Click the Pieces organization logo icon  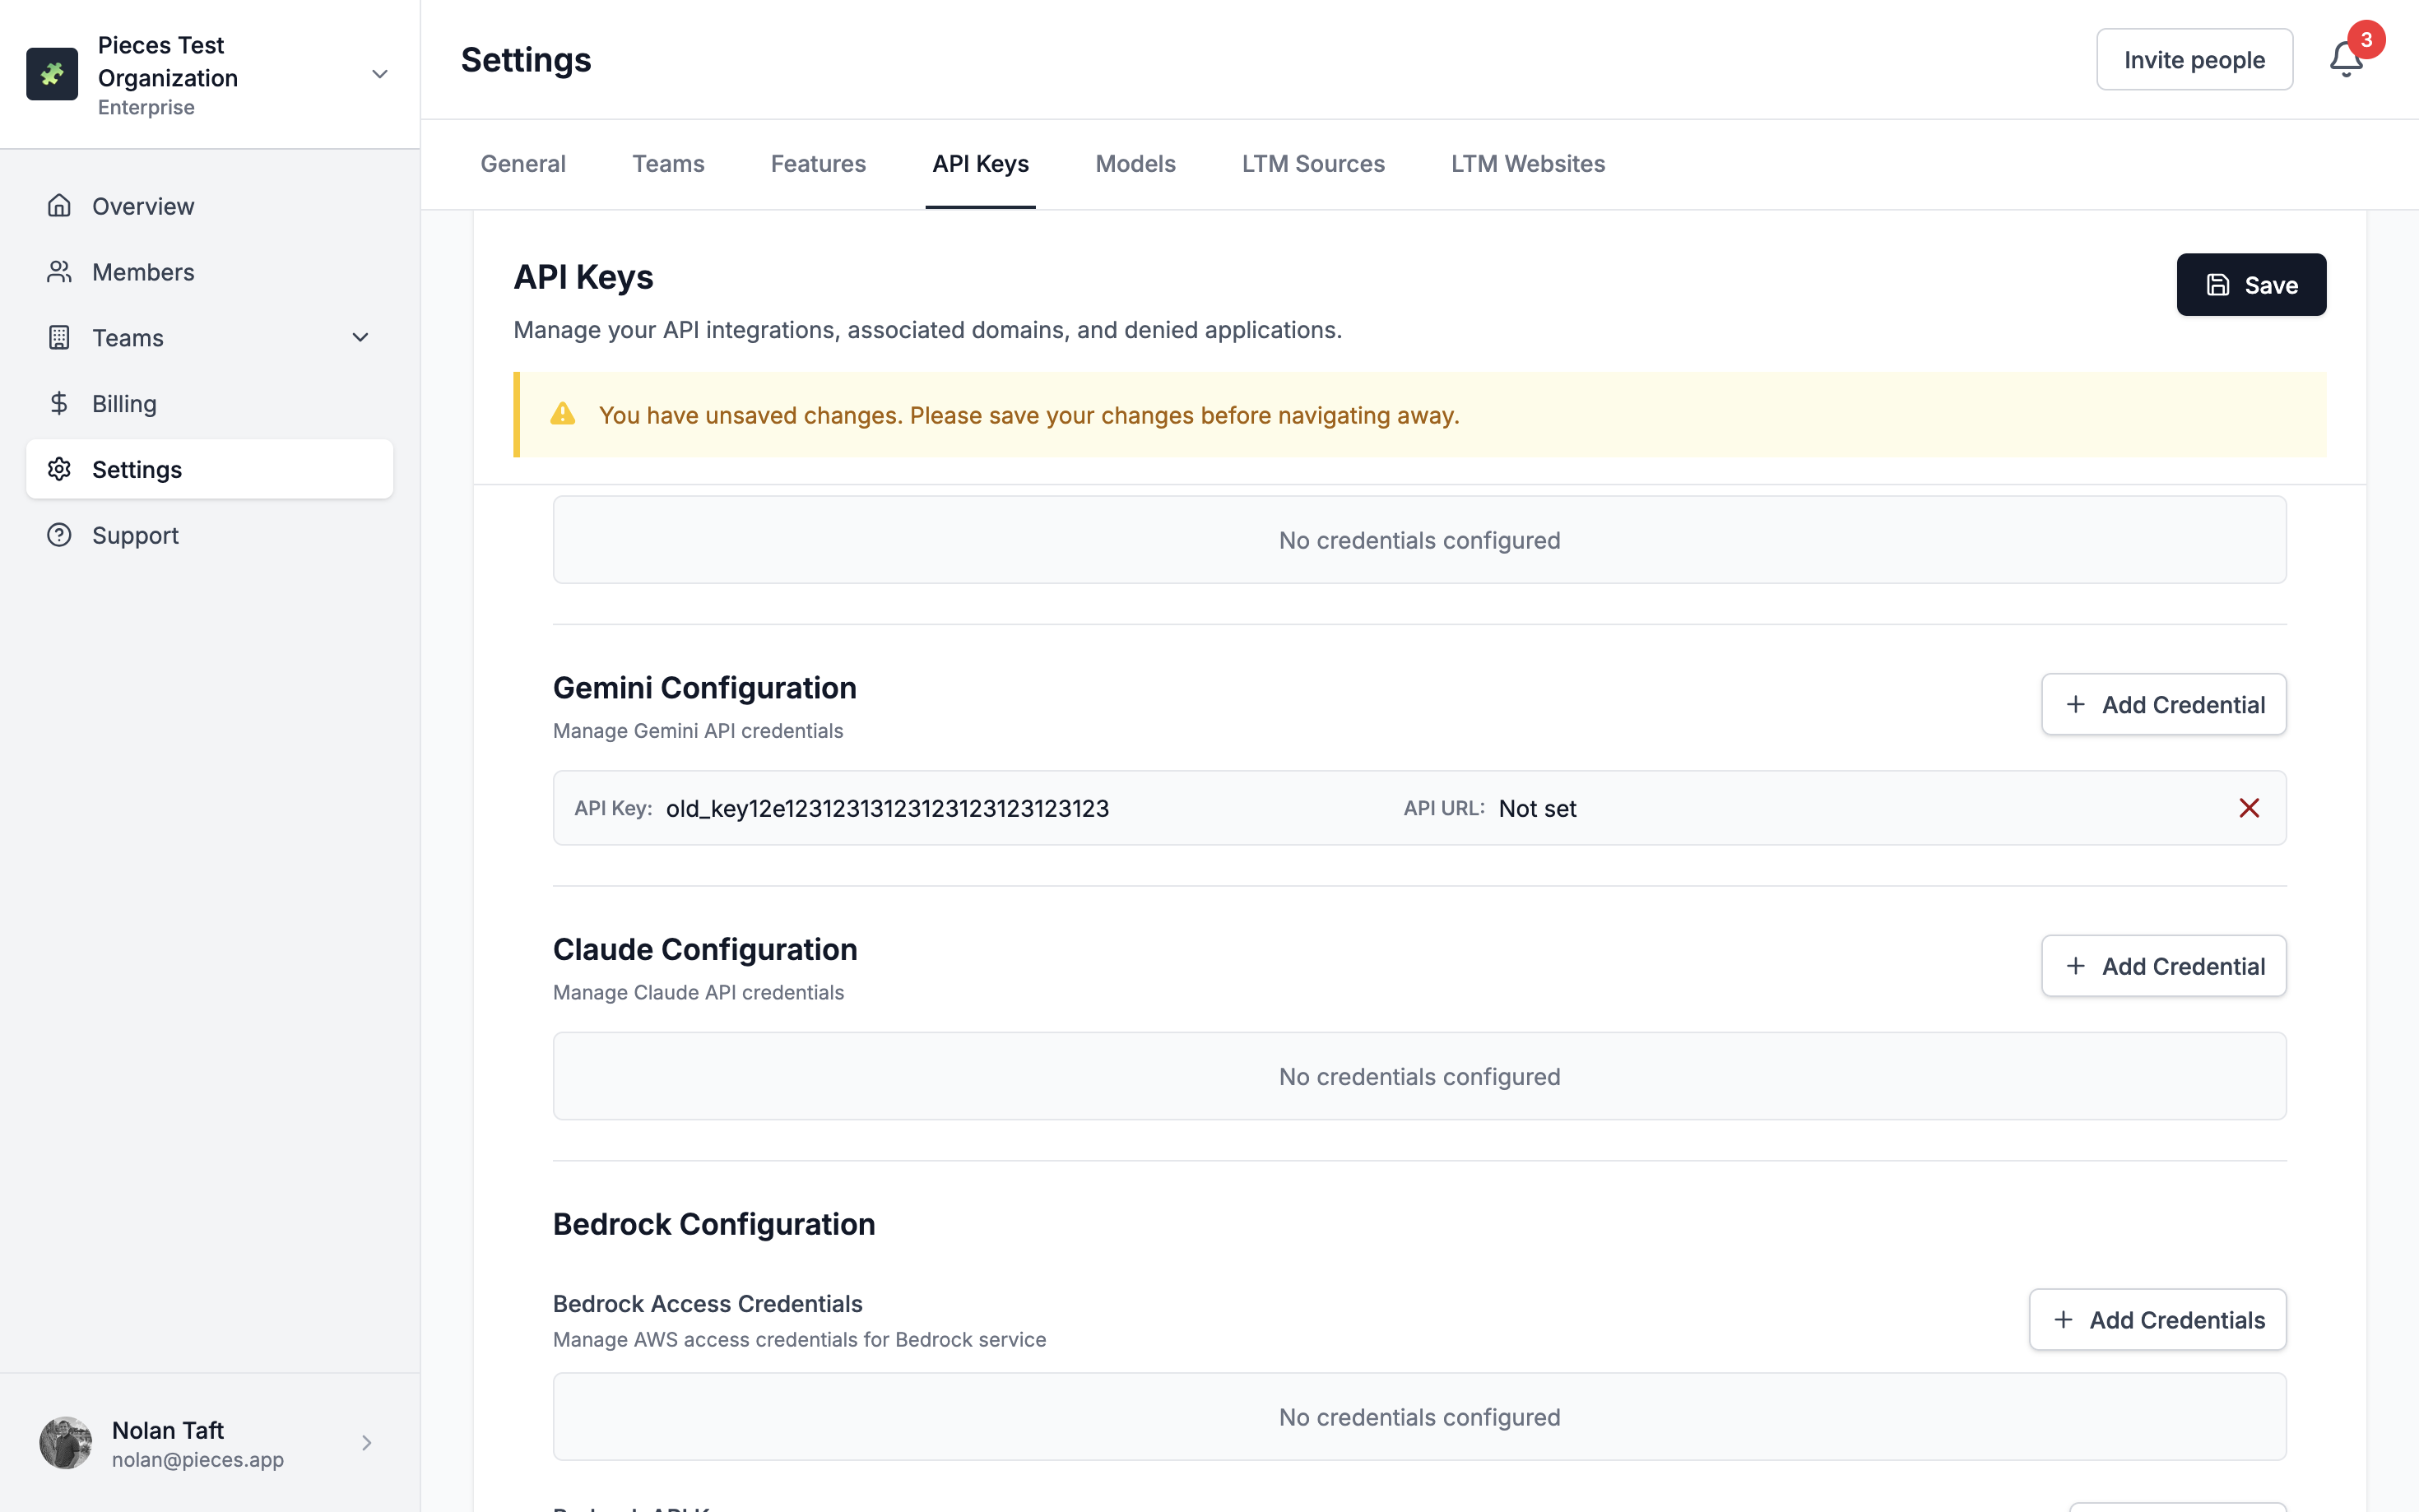click(52, 74)
